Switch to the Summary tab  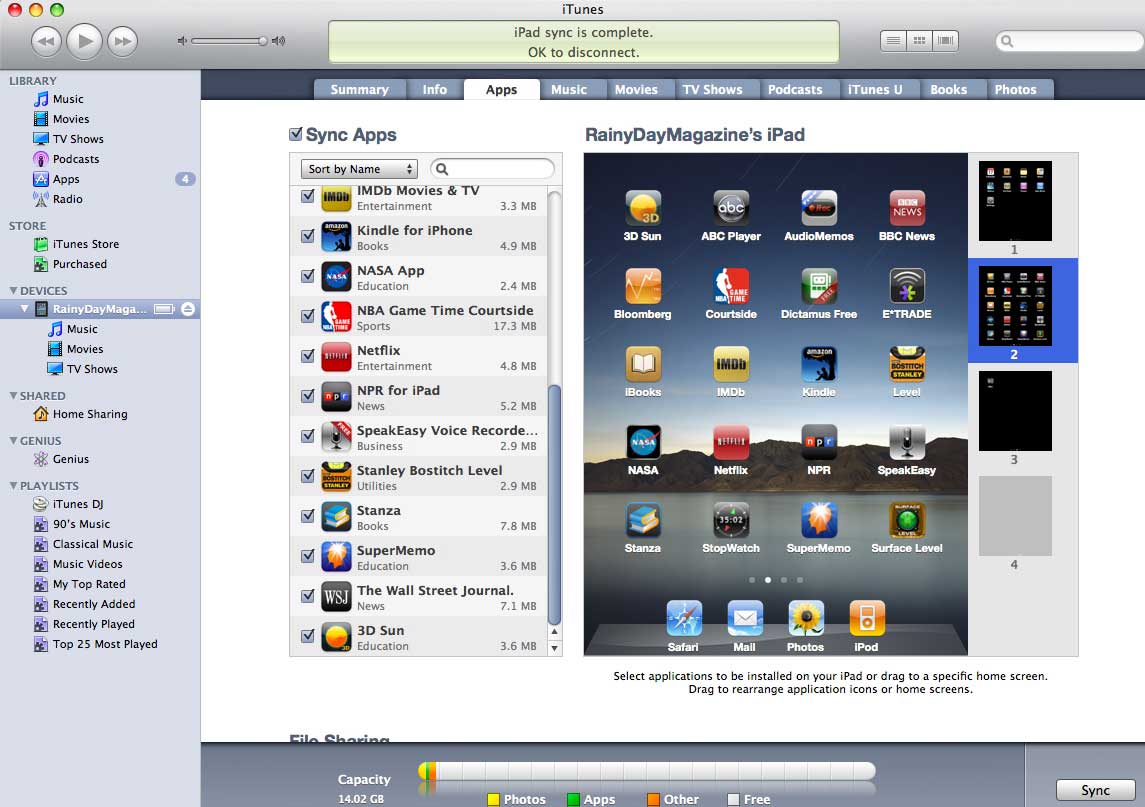tap(359, 89)
